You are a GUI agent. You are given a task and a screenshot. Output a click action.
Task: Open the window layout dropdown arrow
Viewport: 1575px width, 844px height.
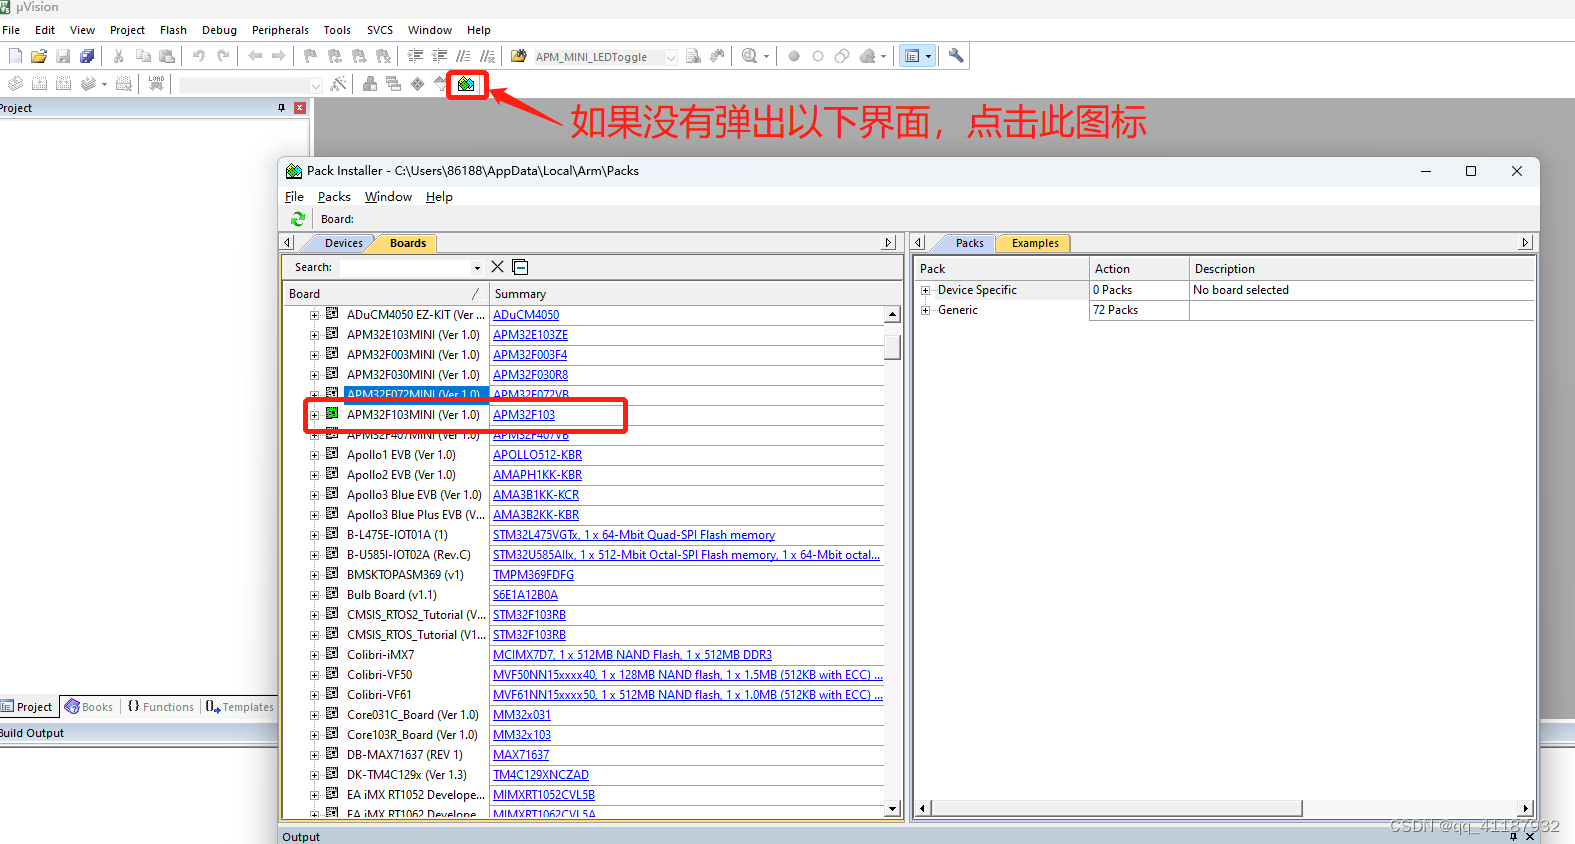pyautogui.click(x=929, y=56)
